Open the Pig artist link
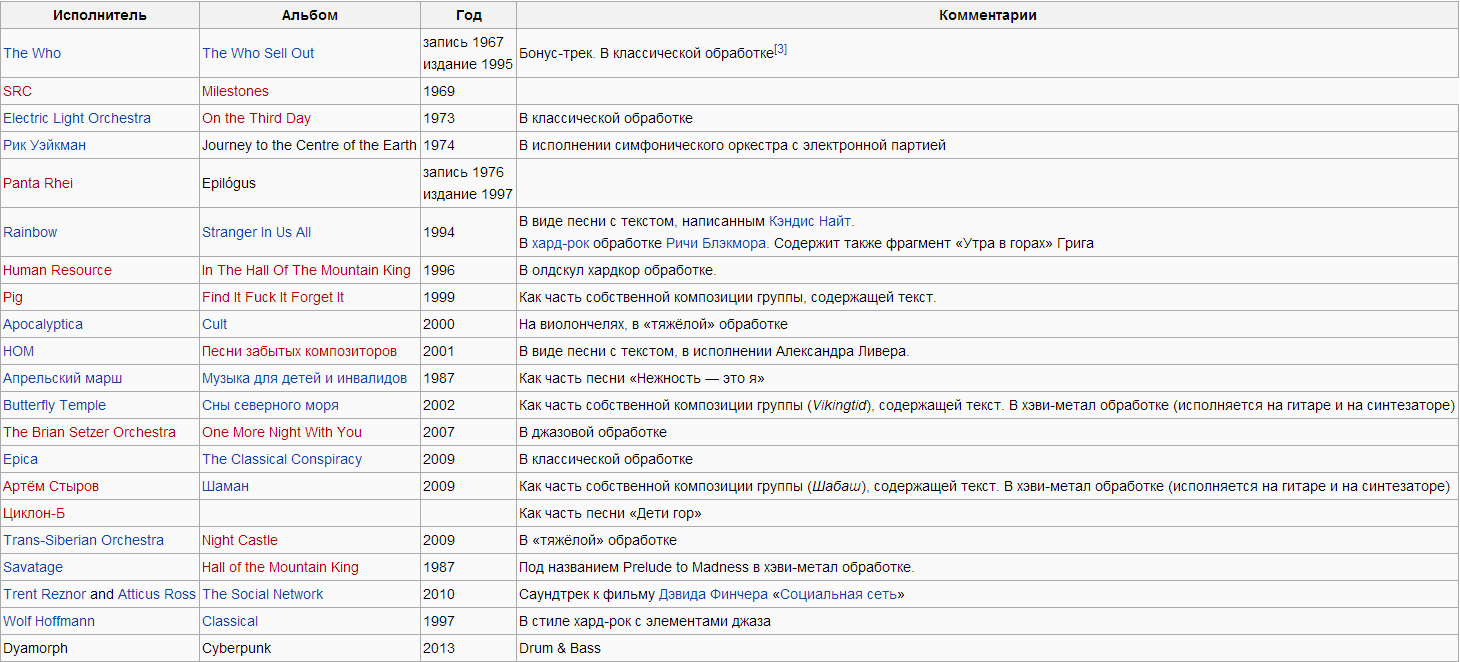 point(13,297)
